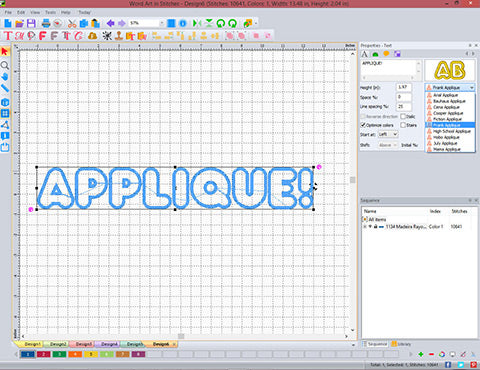Activate the red arrow Select tool
Image resolution: width=480 pixels, height=370 pixels.
pos(5,52)
